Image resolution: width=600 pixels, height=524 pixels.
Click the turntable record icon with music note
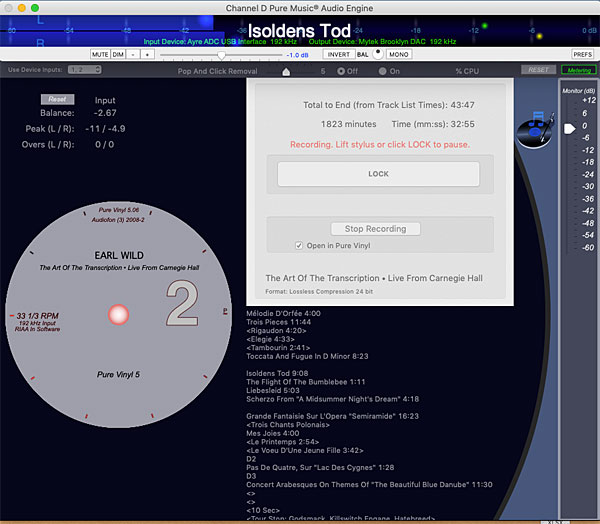pyautogui.click(x=535, y=130)
